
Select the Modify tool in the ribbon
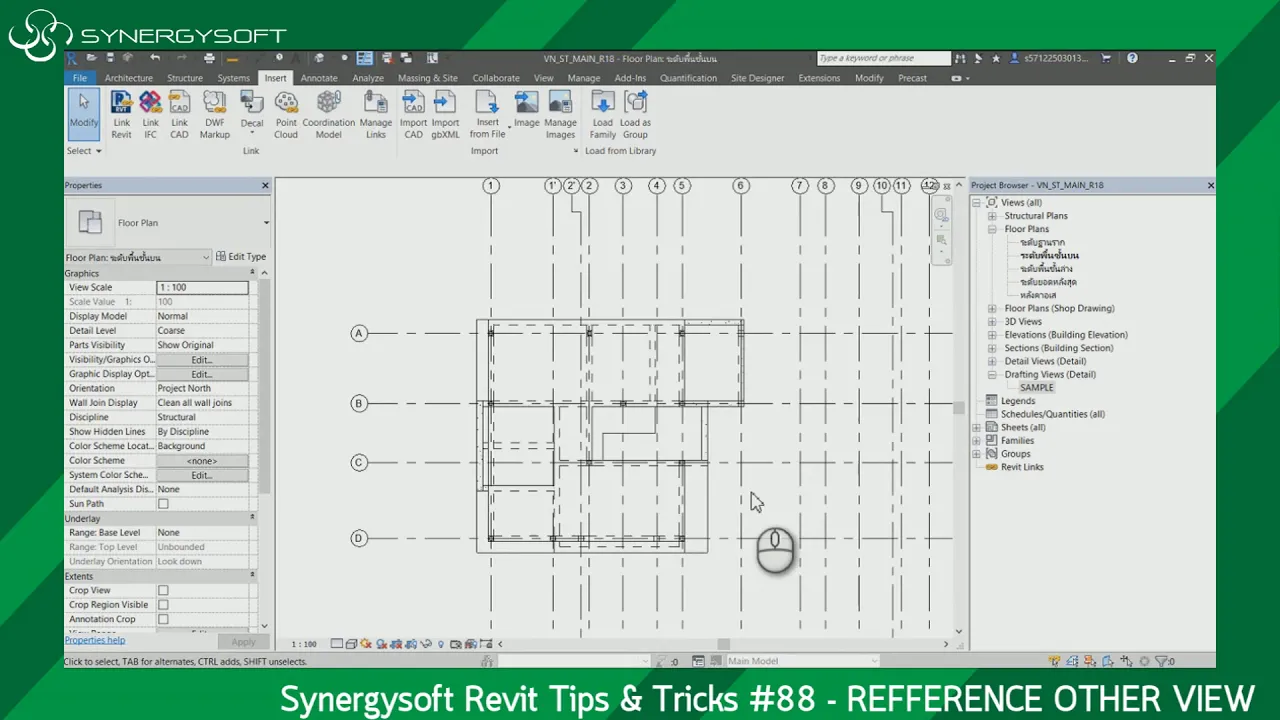[84, 113]
